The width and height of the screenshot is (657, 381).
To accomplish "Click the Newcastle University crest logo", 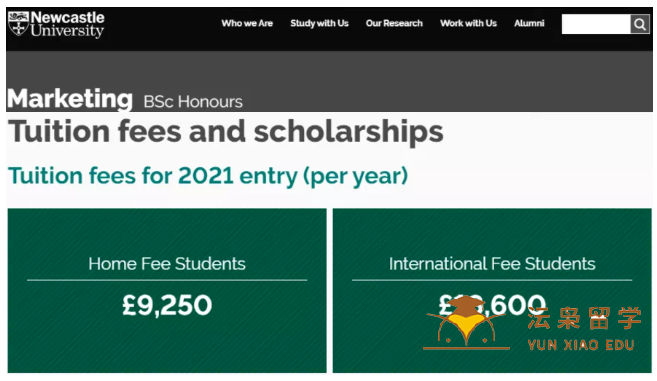I will 18,23.
